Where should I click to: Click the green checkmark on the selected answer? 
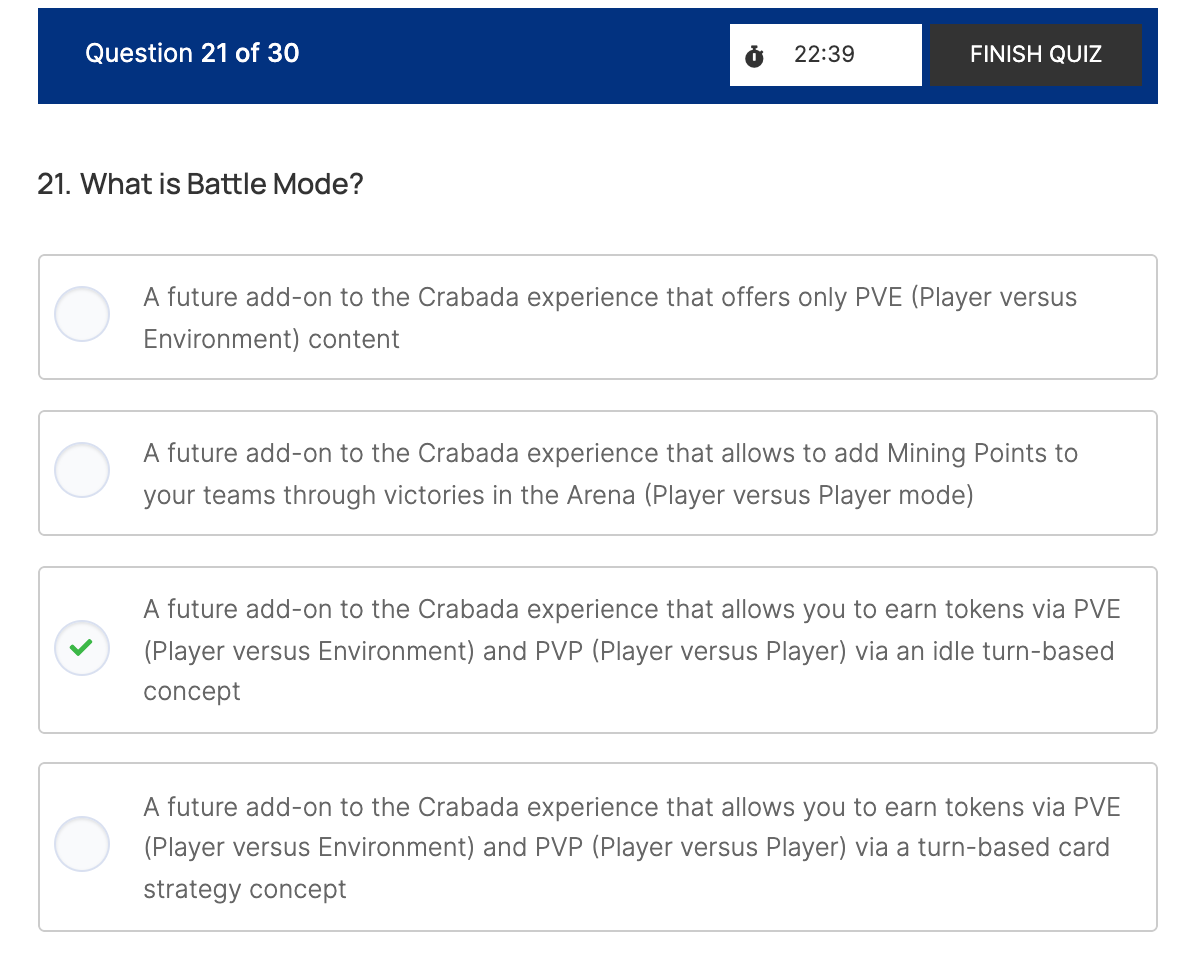point(82,648)
